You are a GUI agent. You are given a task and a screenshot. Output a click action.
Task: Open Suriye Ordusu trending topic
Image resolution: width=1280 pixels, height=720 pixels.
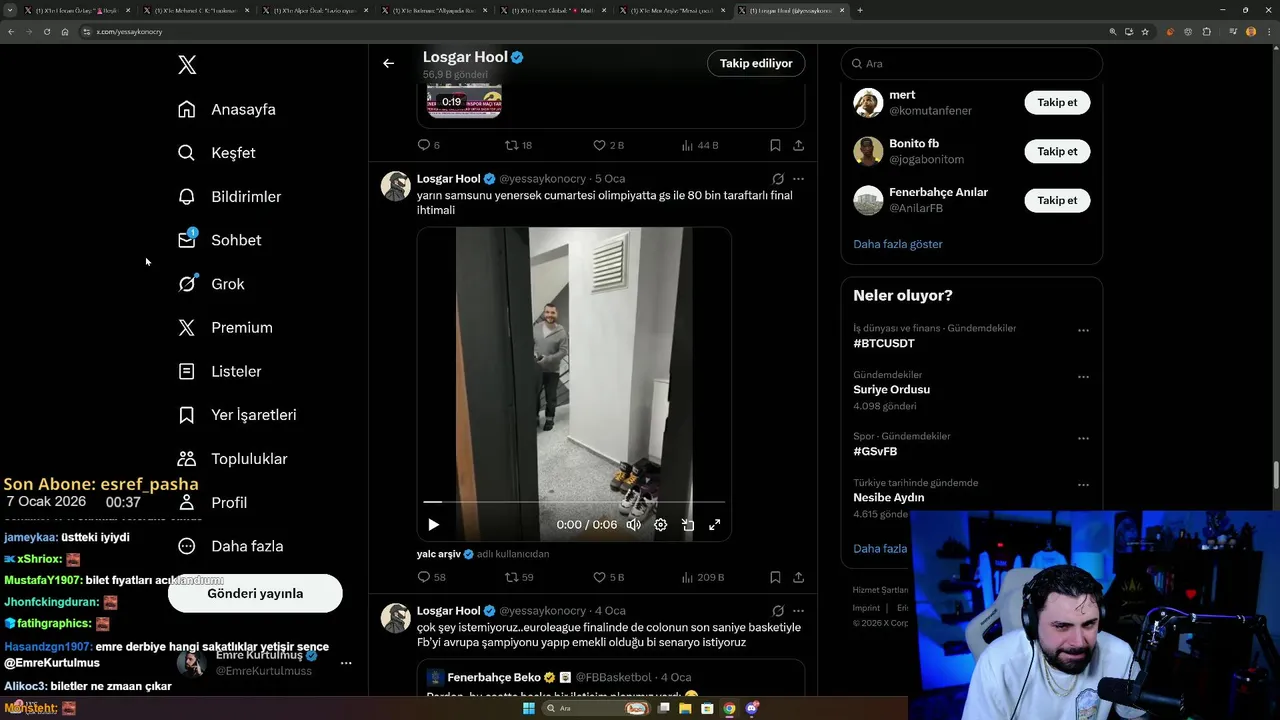pyautogui.click(x=891, y=390)
